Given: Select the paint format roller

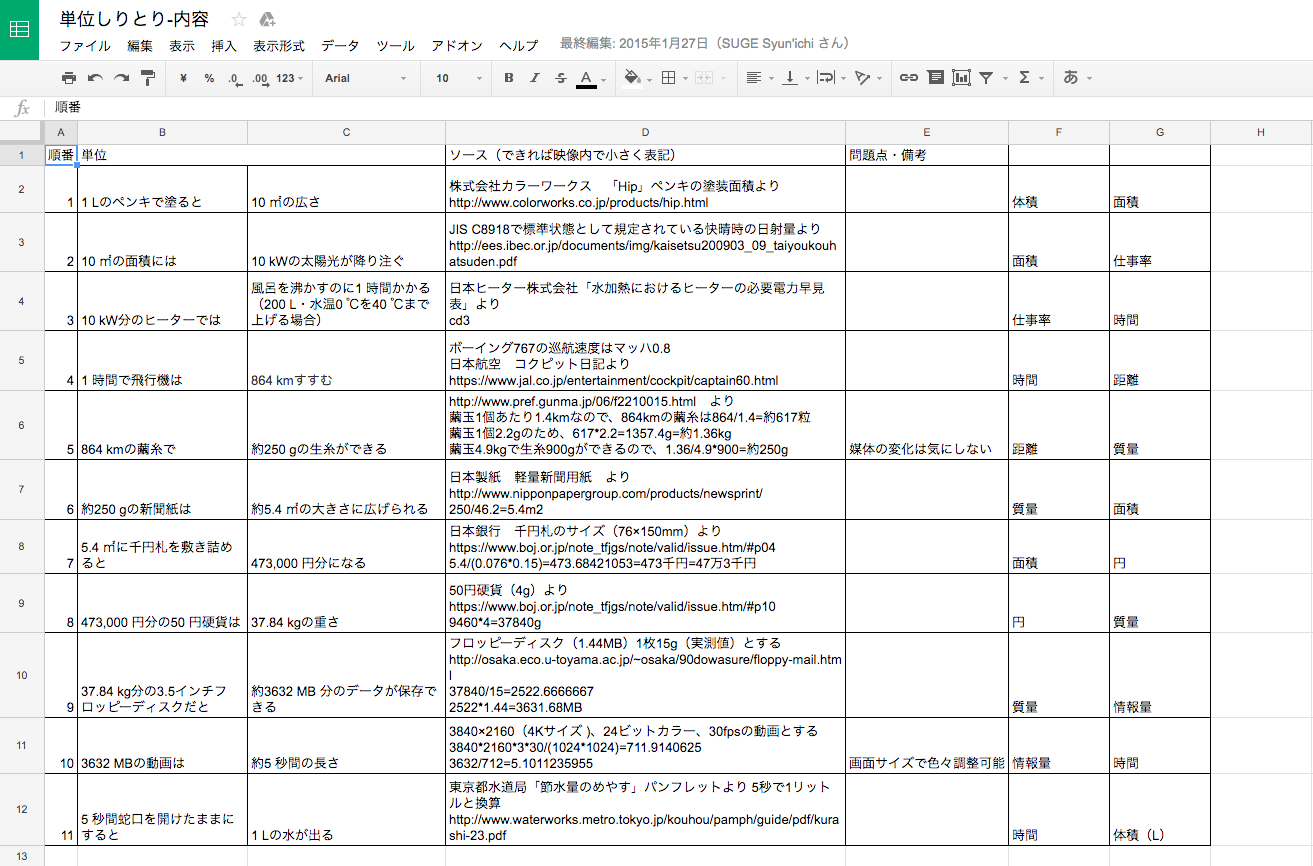Looking at the screenshot, I should [148, 78].
